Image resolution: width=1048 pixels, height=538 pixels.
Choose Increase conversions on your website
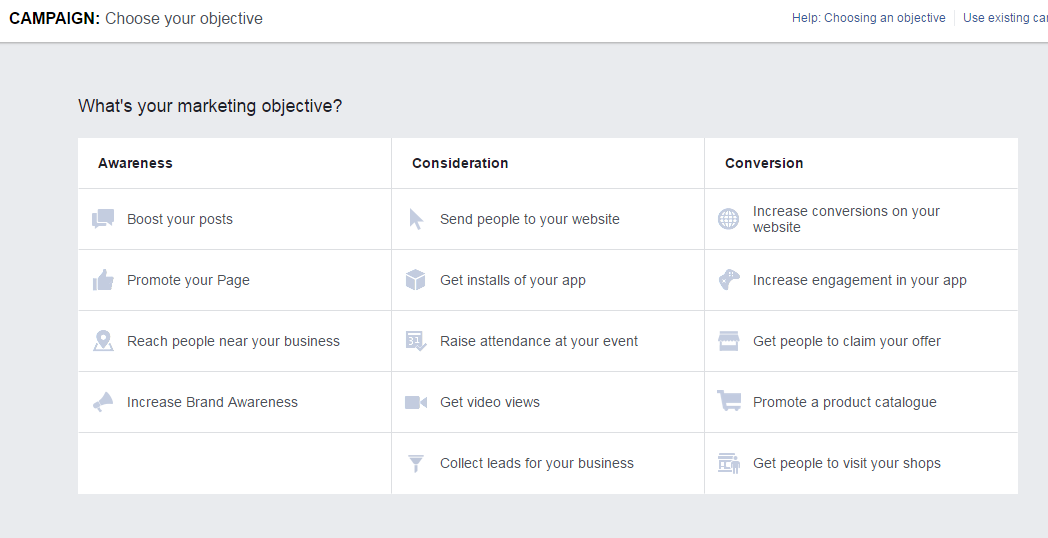tap(862, 219)
